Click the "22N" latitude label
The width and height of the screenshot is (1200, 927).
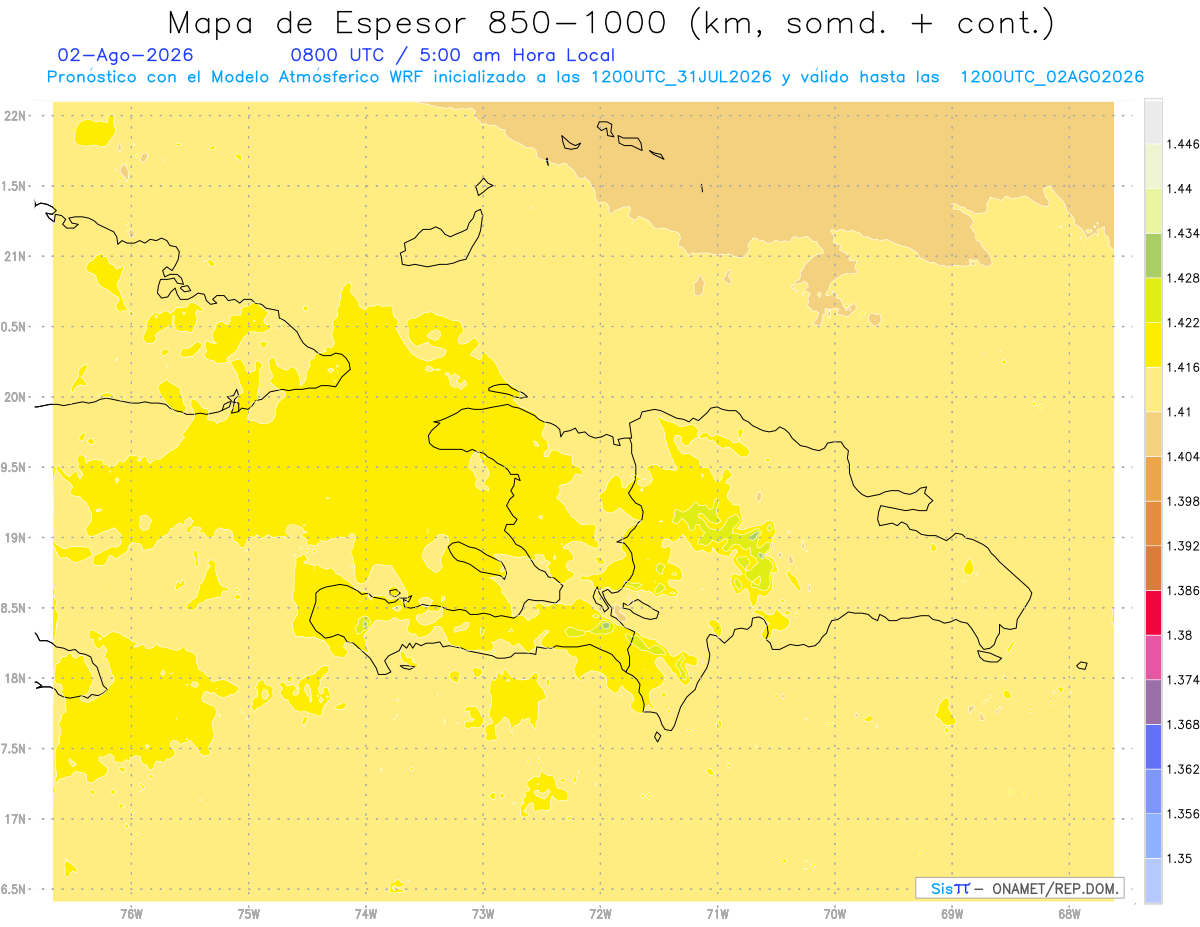pyautogui.click(x=16, y=116)
